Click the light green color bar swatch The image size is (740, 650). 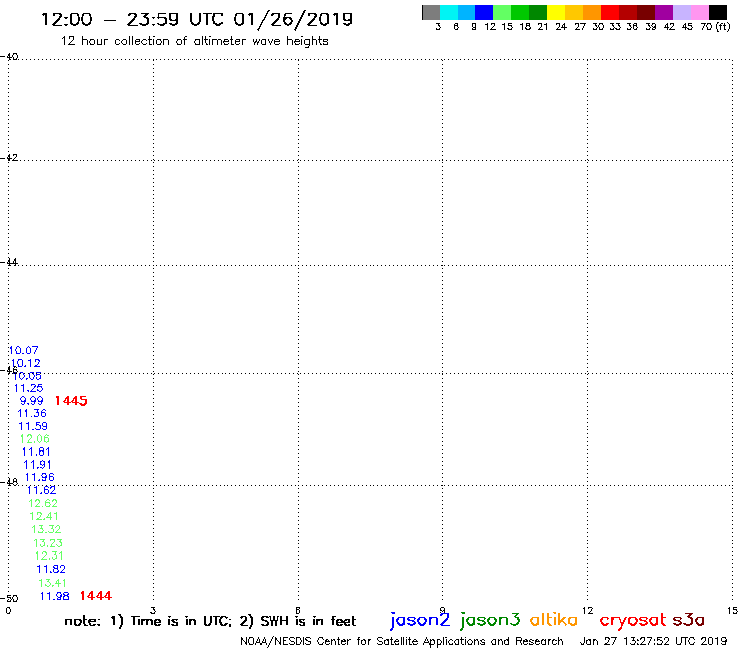[x=502, y=12]
